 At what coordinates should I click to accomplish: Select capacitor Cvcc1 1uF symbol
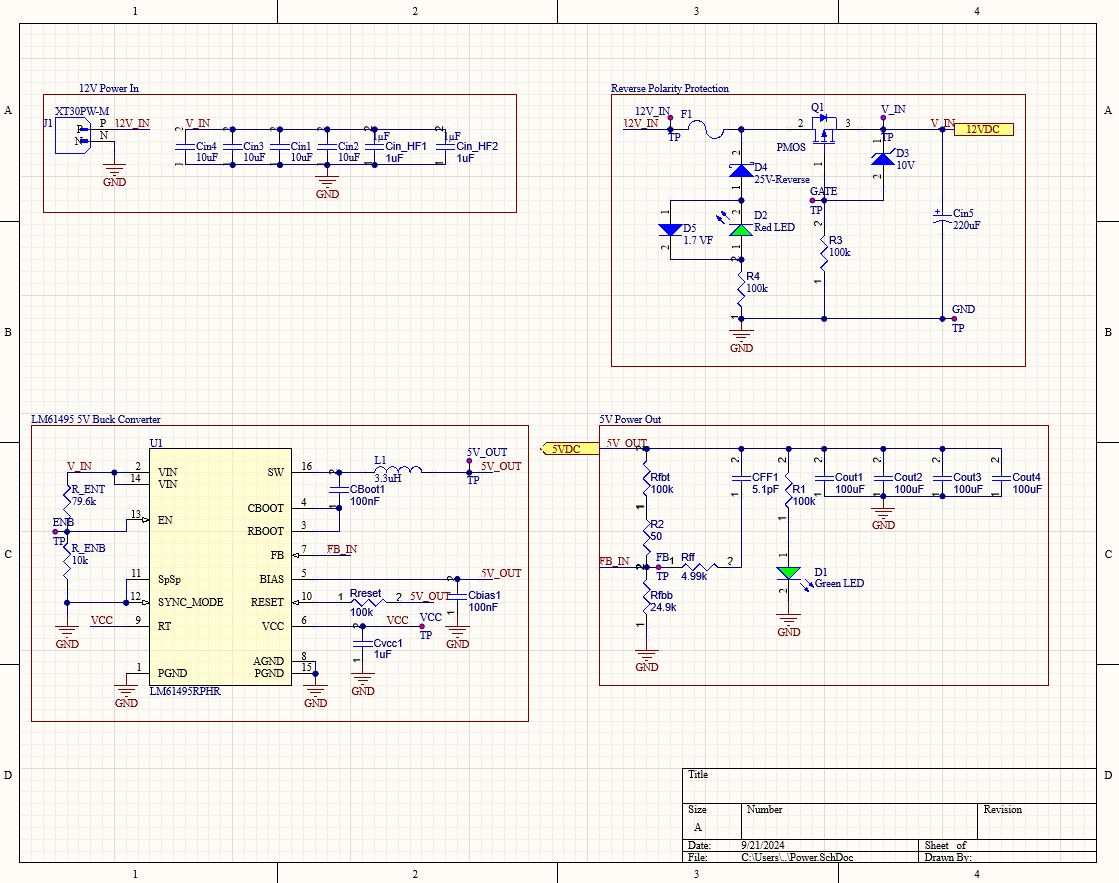coord(363,643)
